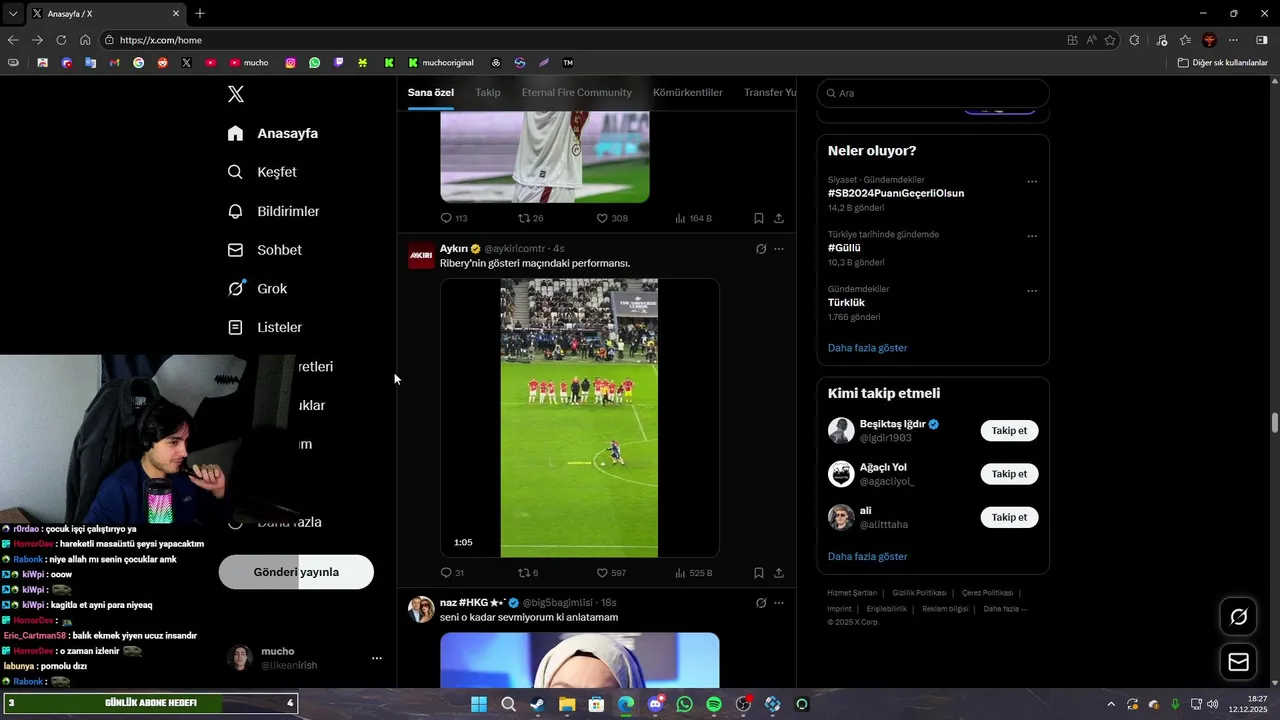
Task: Switch to Eternal Fire Community tab
Action: pos(577,92)
